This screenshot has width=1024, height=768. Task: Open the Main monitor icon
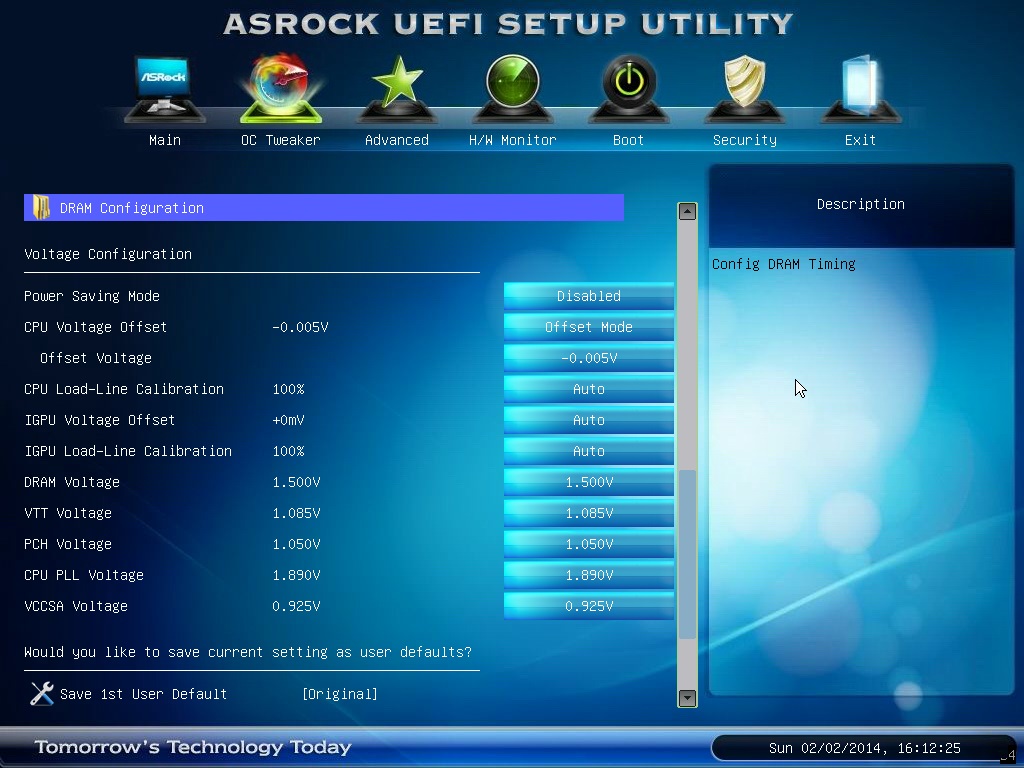coord(165,89)
